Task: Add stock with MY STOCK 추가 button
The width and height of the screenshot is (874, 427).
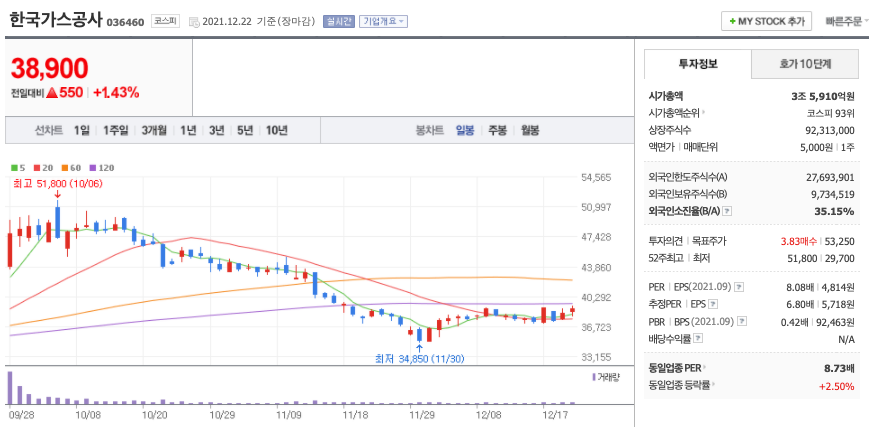Action: tap(766, 22)
